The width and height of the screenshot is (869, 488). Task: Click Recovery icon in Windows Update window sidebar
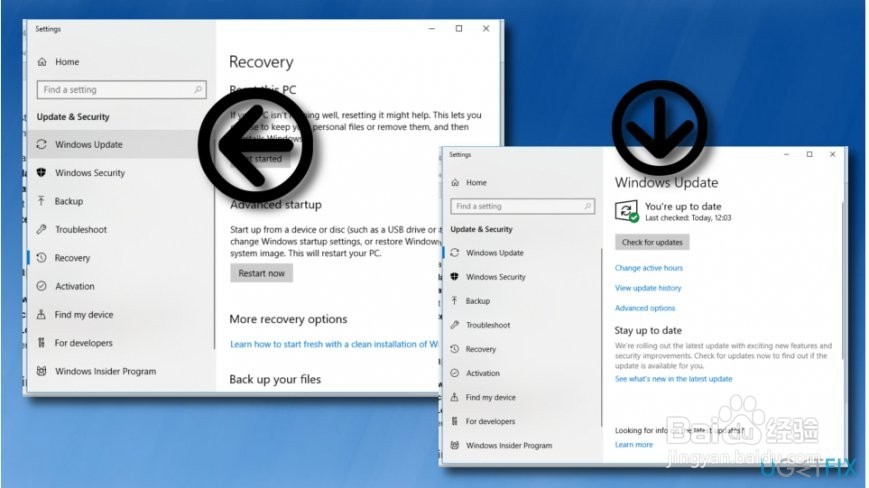[454, 349]
